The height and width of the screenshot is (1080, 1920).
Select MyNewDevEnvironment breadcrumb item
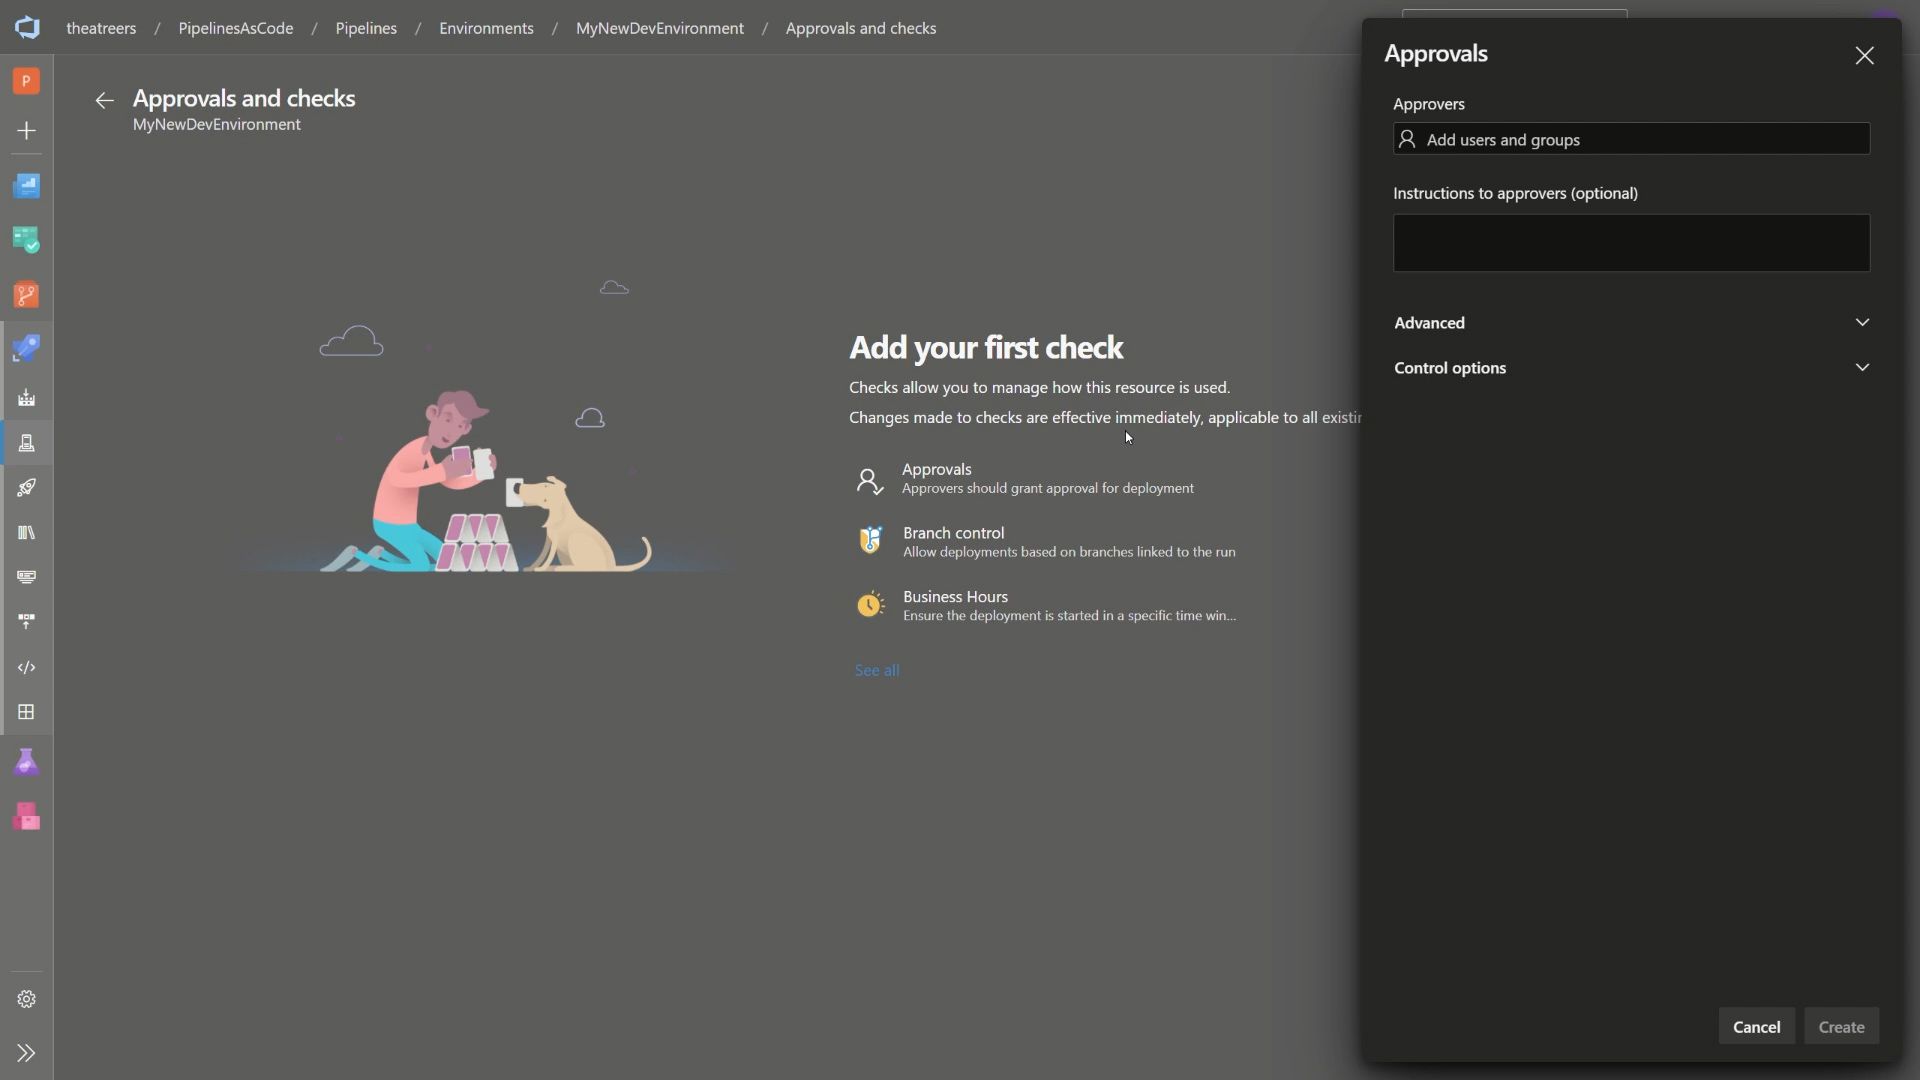659,28
